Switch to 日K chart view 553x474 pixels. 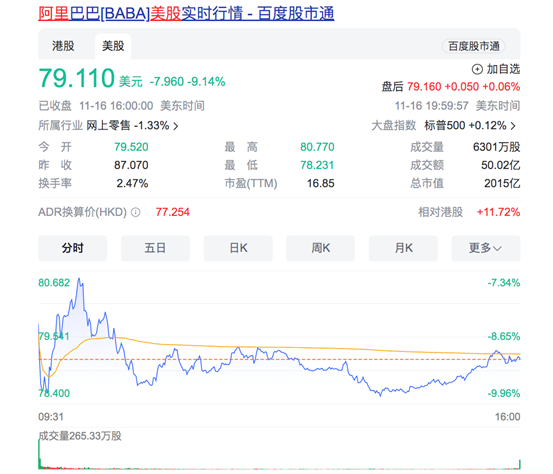coord(238,248)
